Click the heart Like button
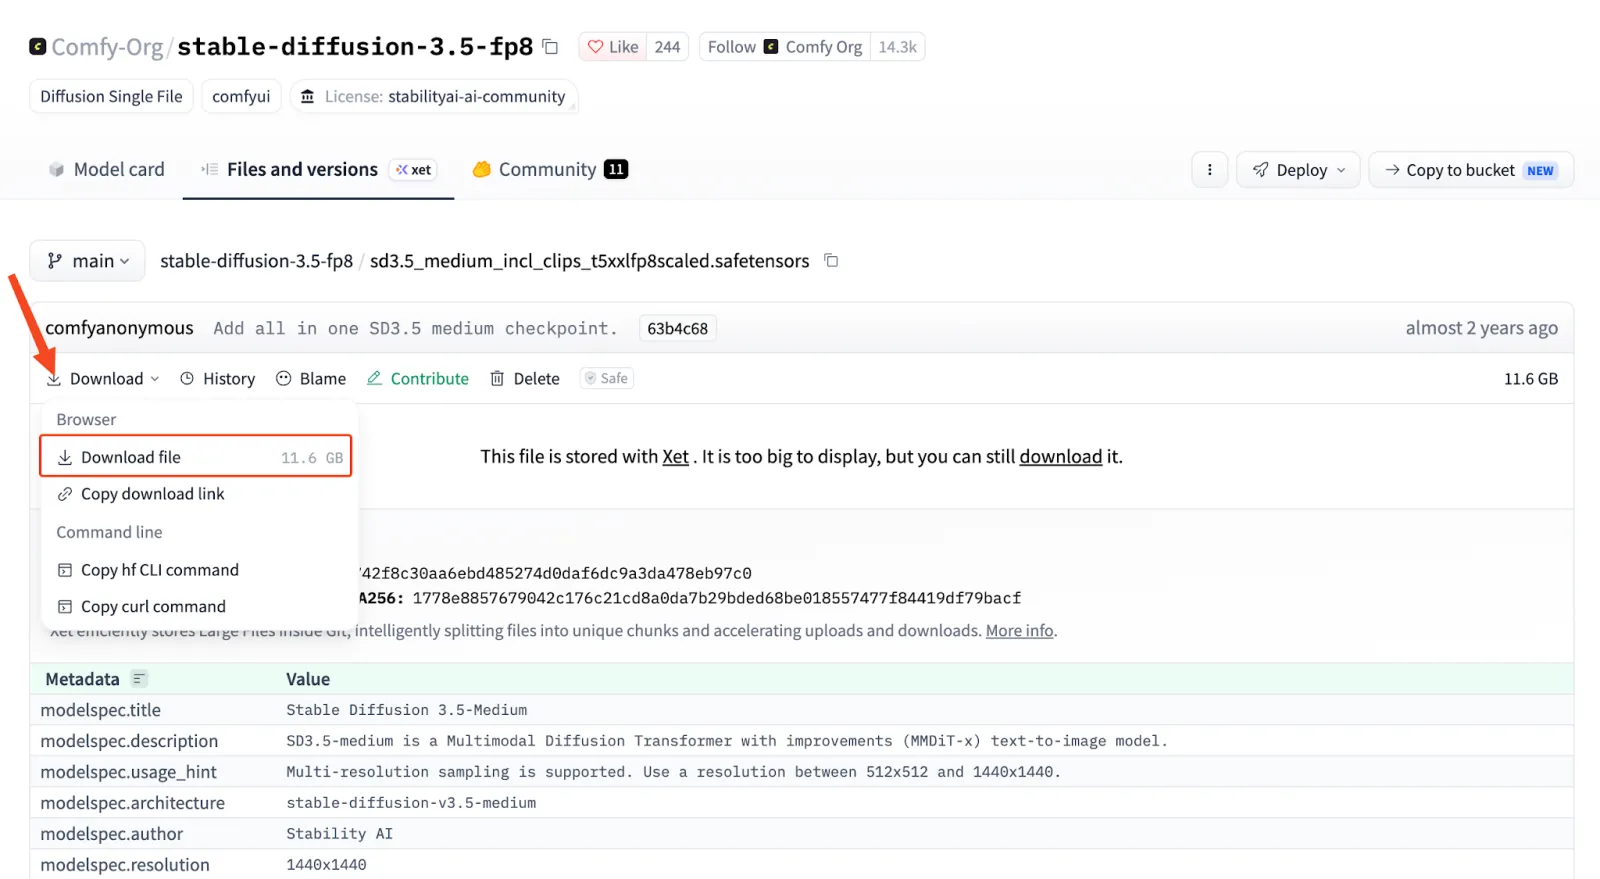Screen dimensions: 1600x879 [x=613, y=46]
